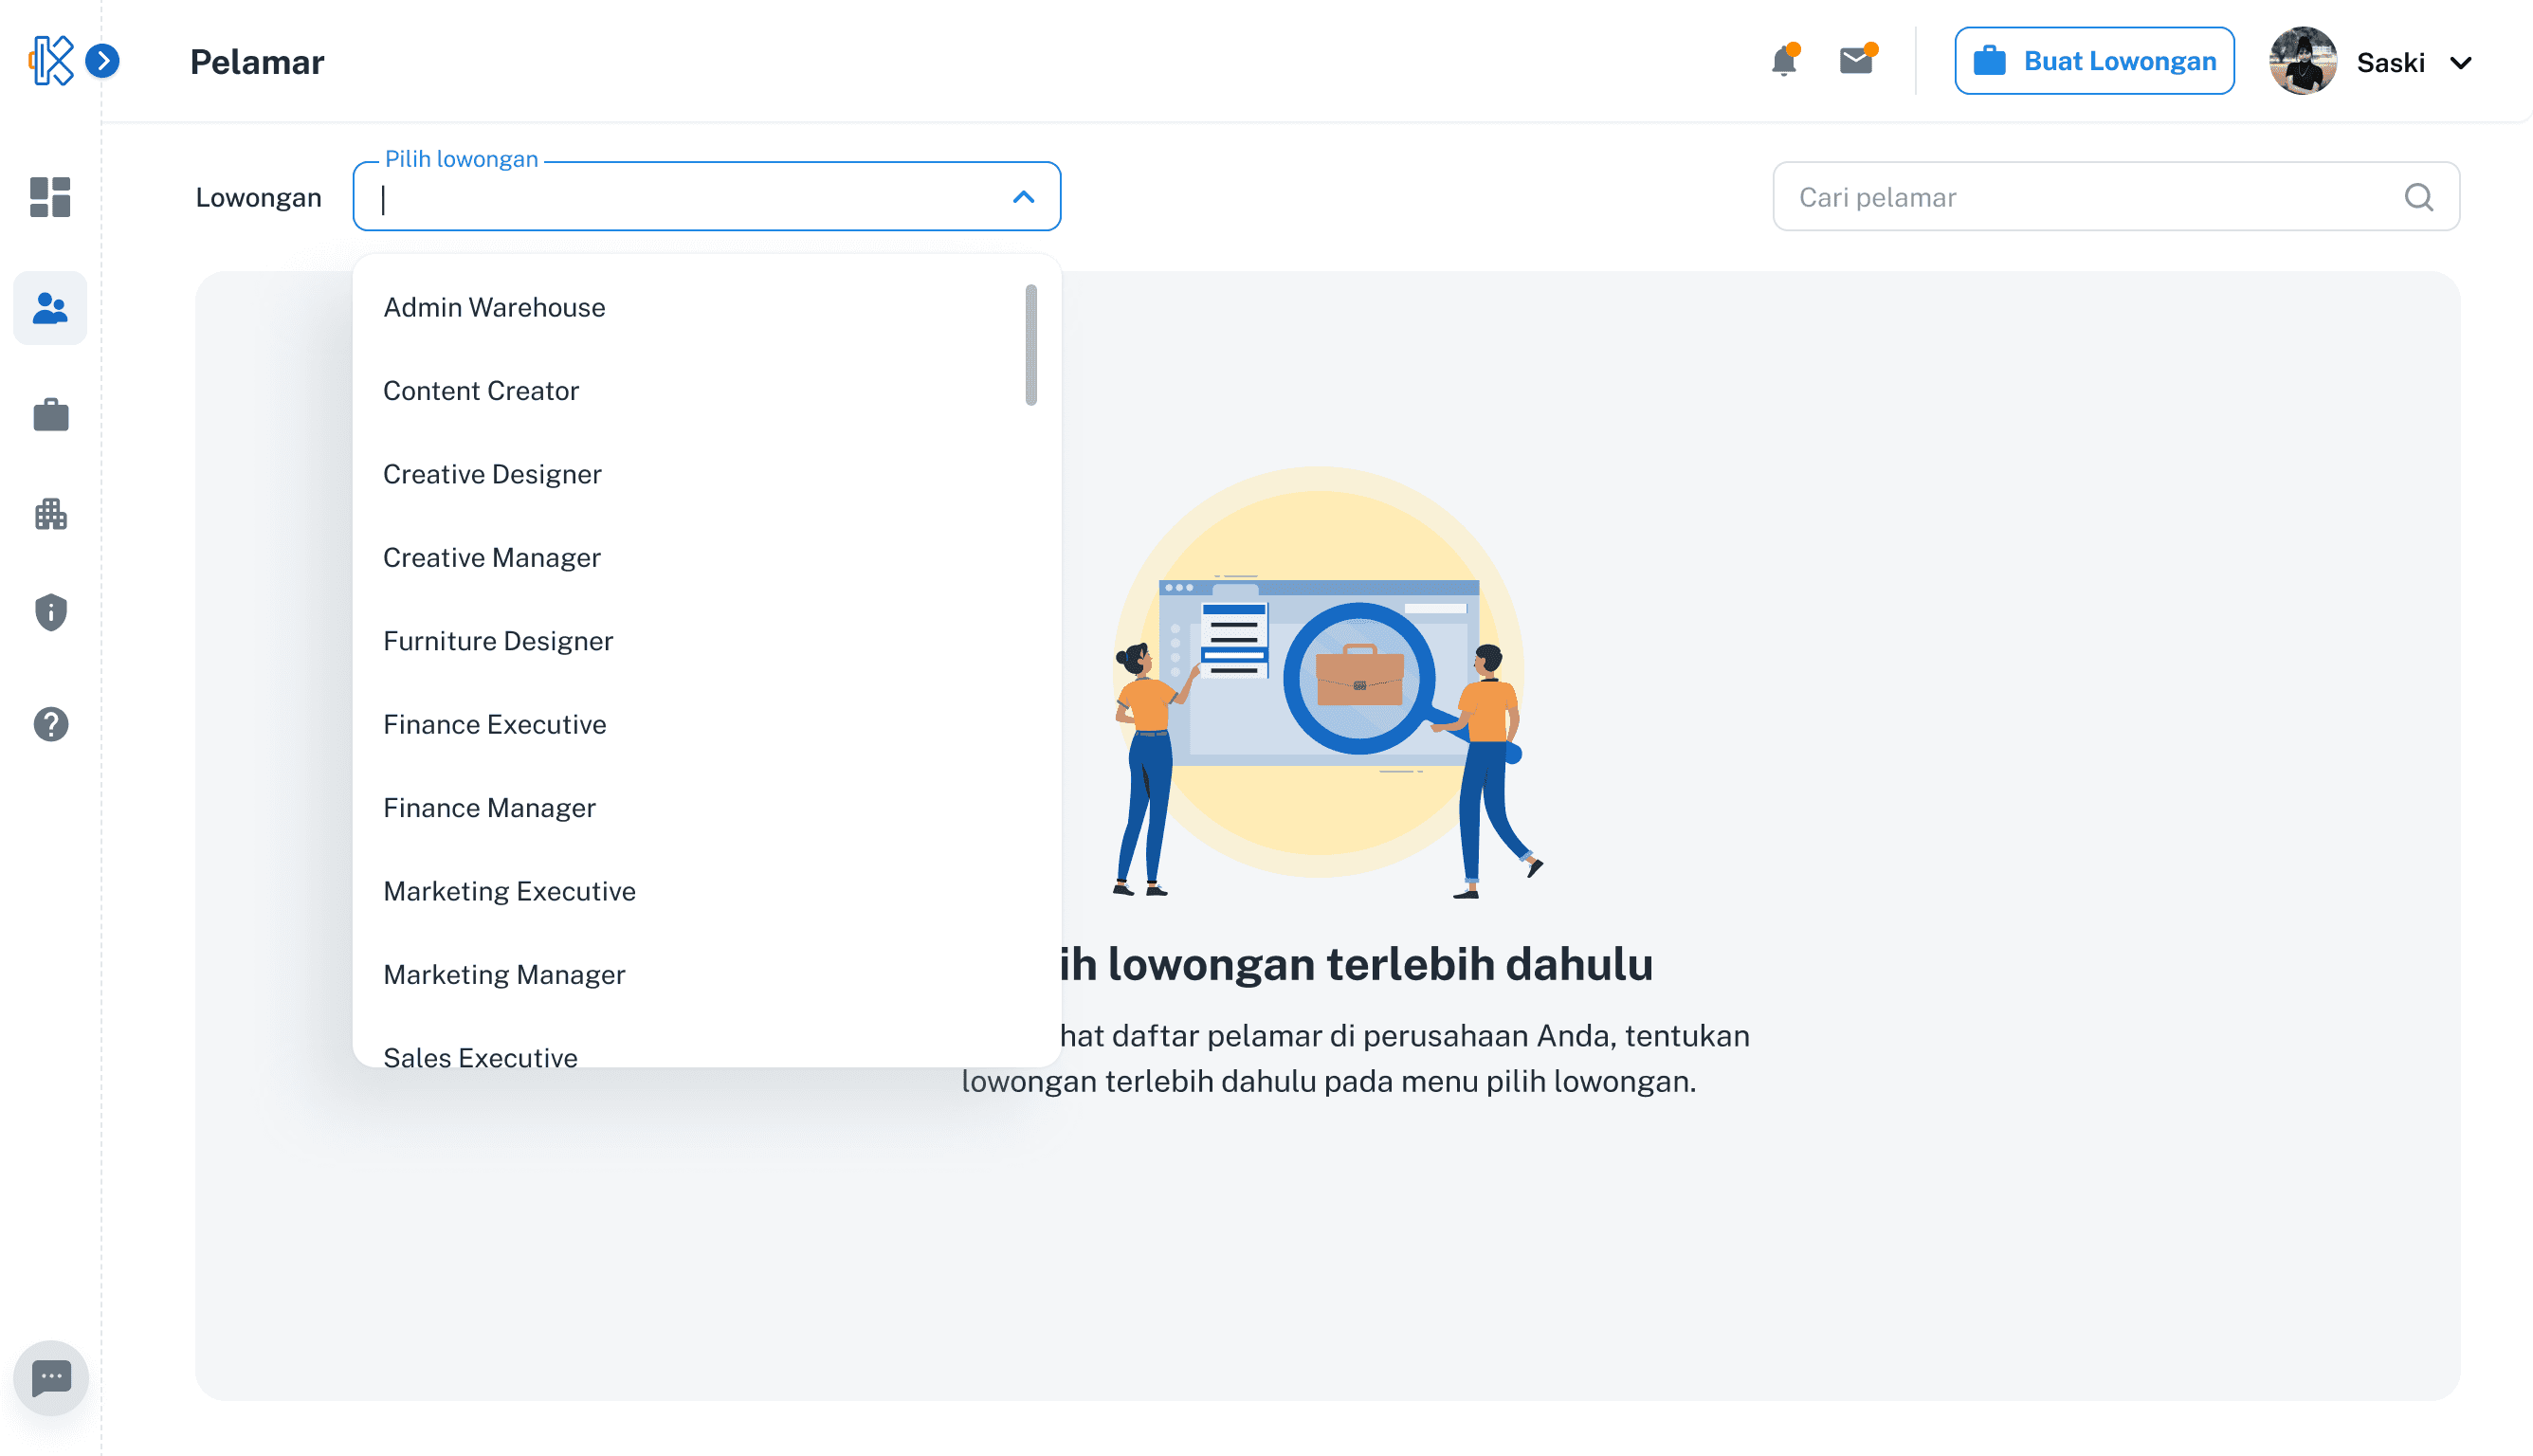The width and height of the screenshot is (2533, 1456).
Task: Pick Marketing Executive from the dropdown list
Action: (x=509, y=891)
